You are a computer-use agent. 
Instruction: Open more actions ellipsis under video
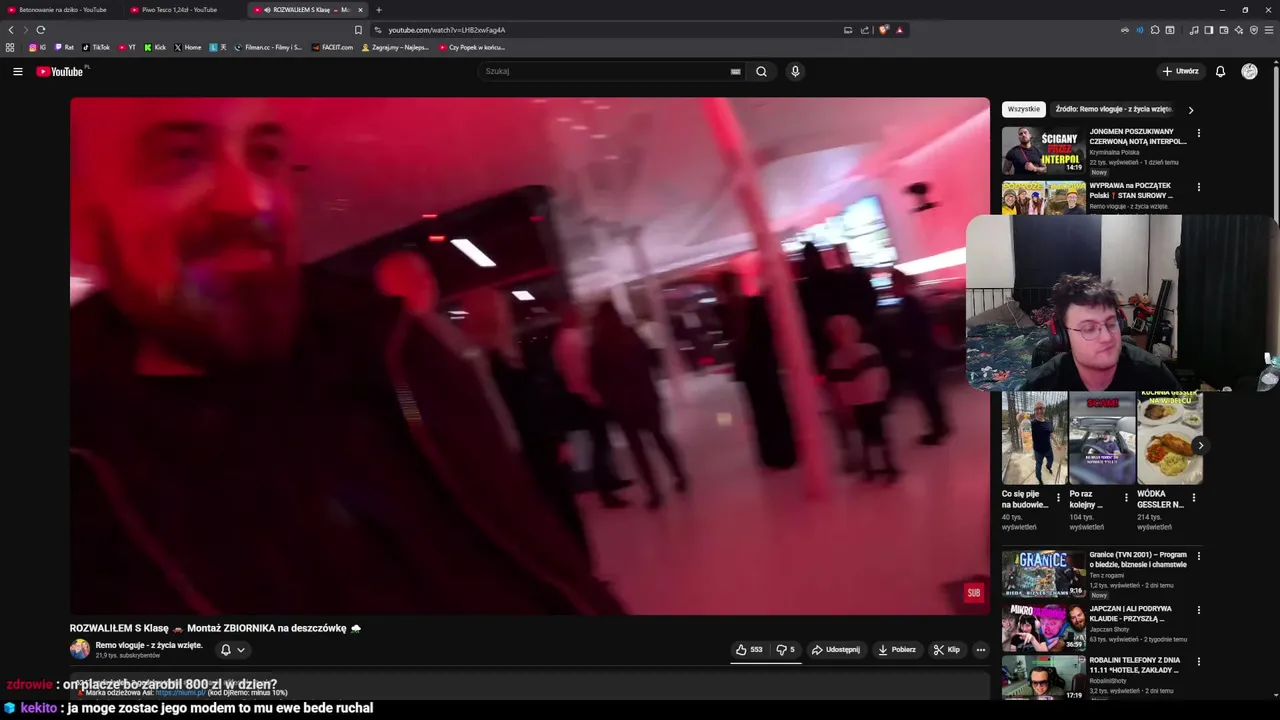(980, 649)
